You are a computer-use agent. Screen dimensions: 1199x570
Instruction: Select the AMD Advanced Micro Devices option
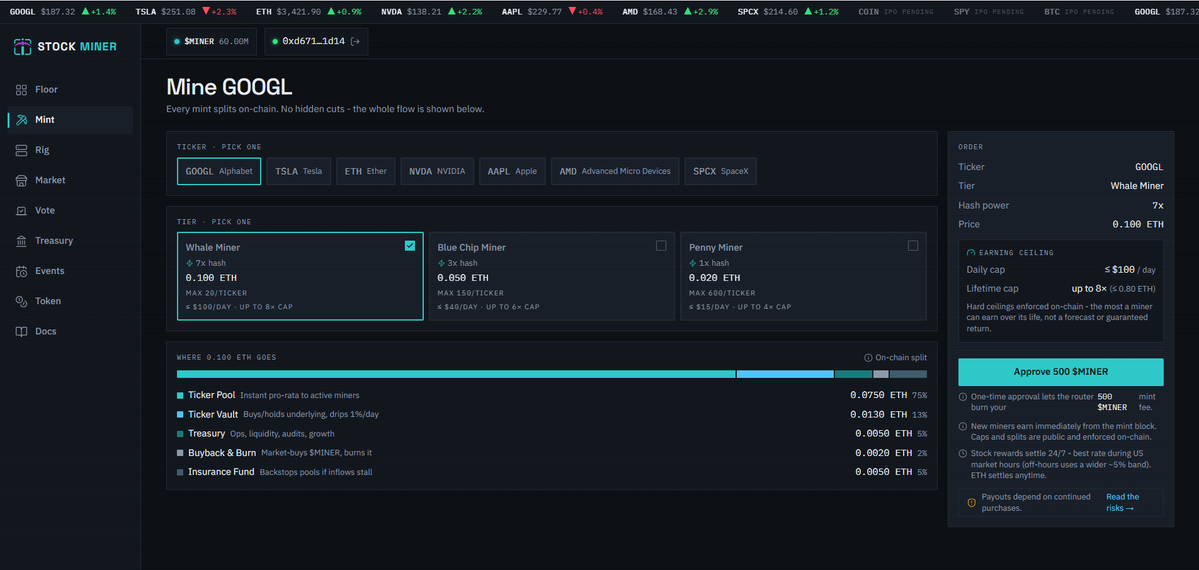click(615, 171)
